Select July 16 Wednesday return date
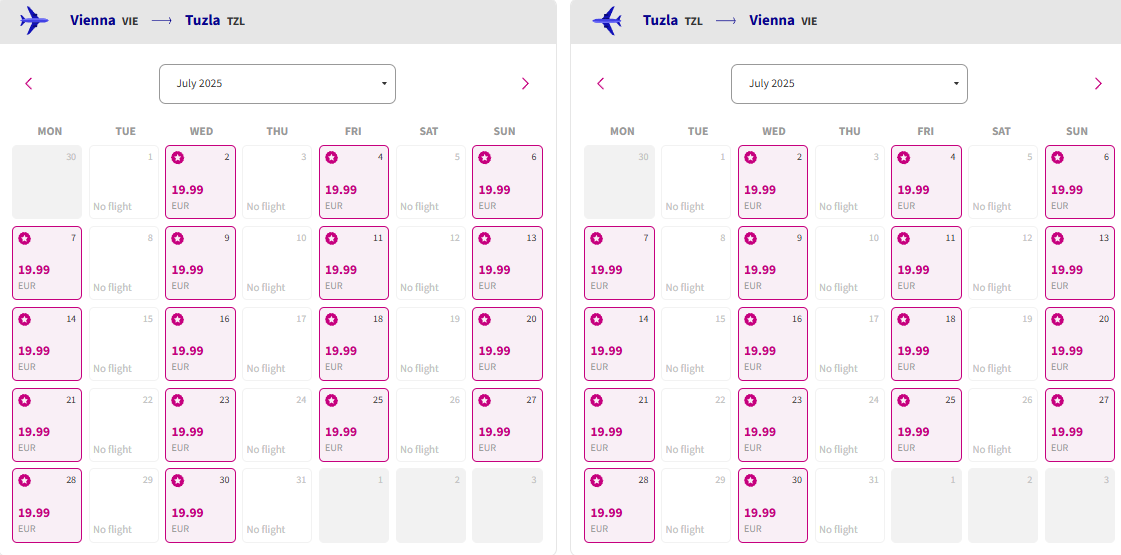1121x555 pixels. pyautogui.click(x=773, y=344)
